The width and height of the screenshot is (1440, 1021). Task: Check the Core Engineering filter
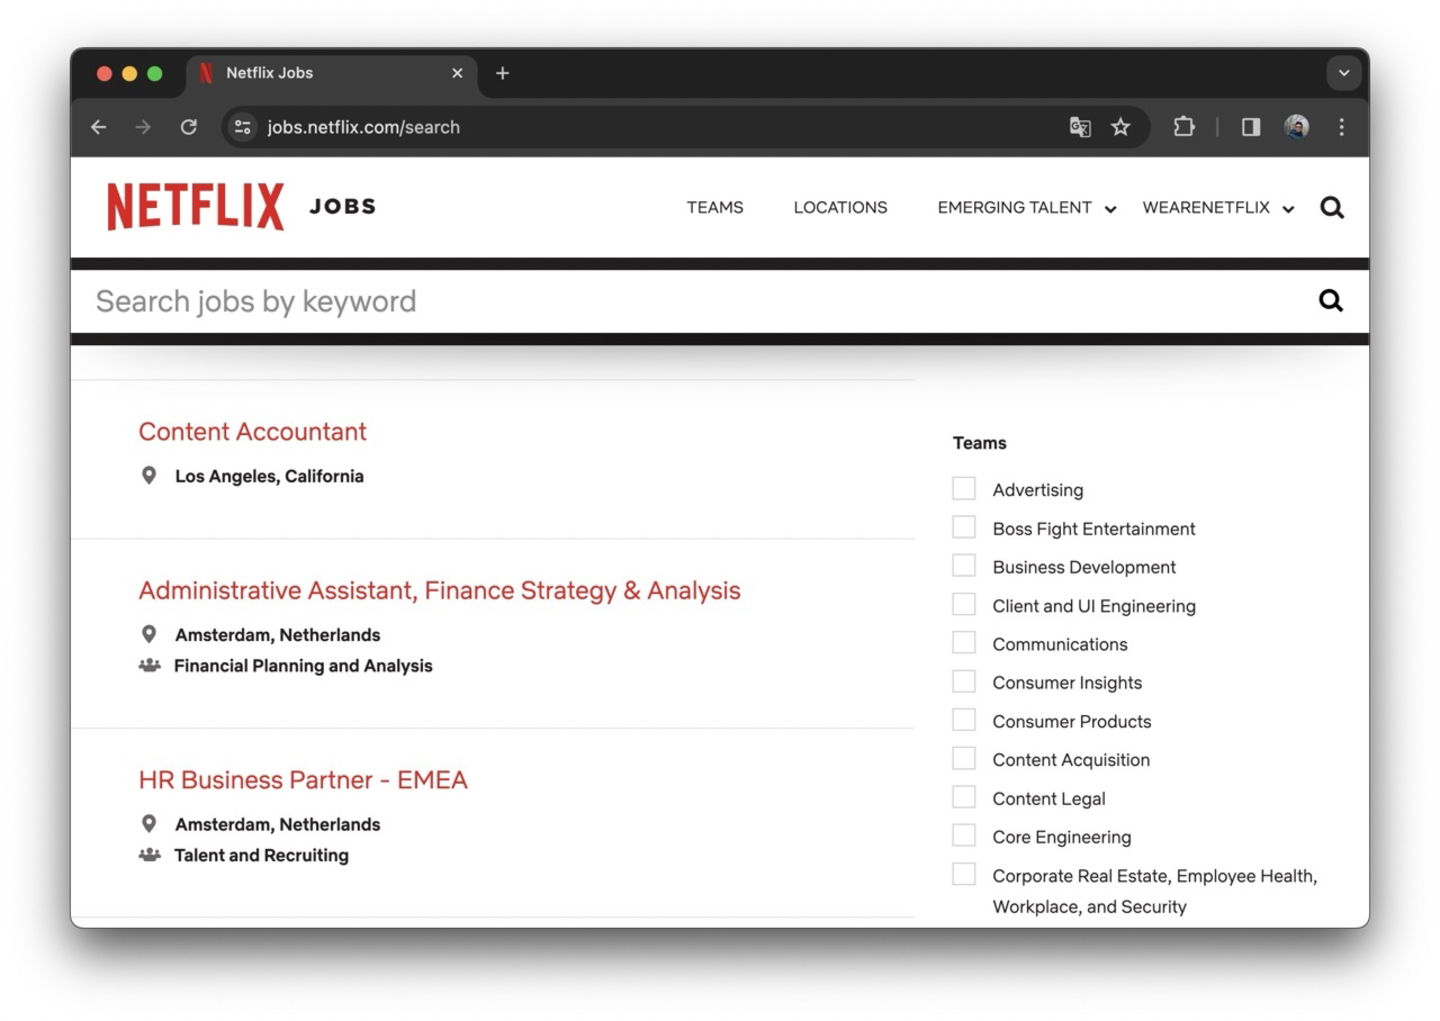coord(964,835)
